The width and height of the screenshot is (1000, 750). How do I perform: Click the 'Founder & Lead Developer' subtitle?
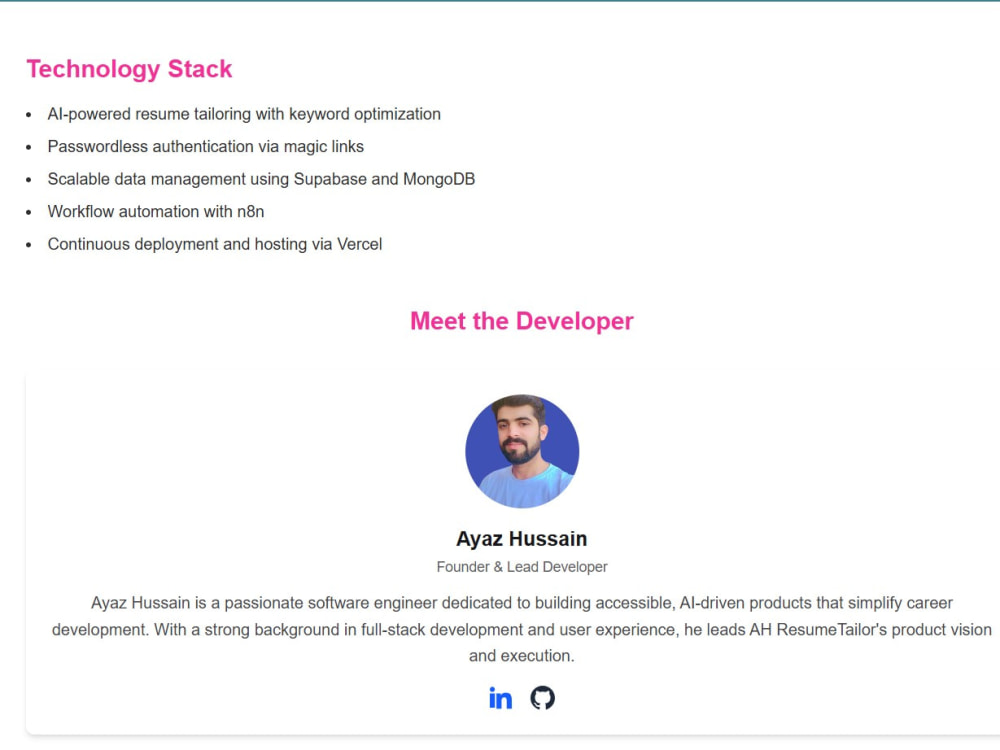click(522, 567)
